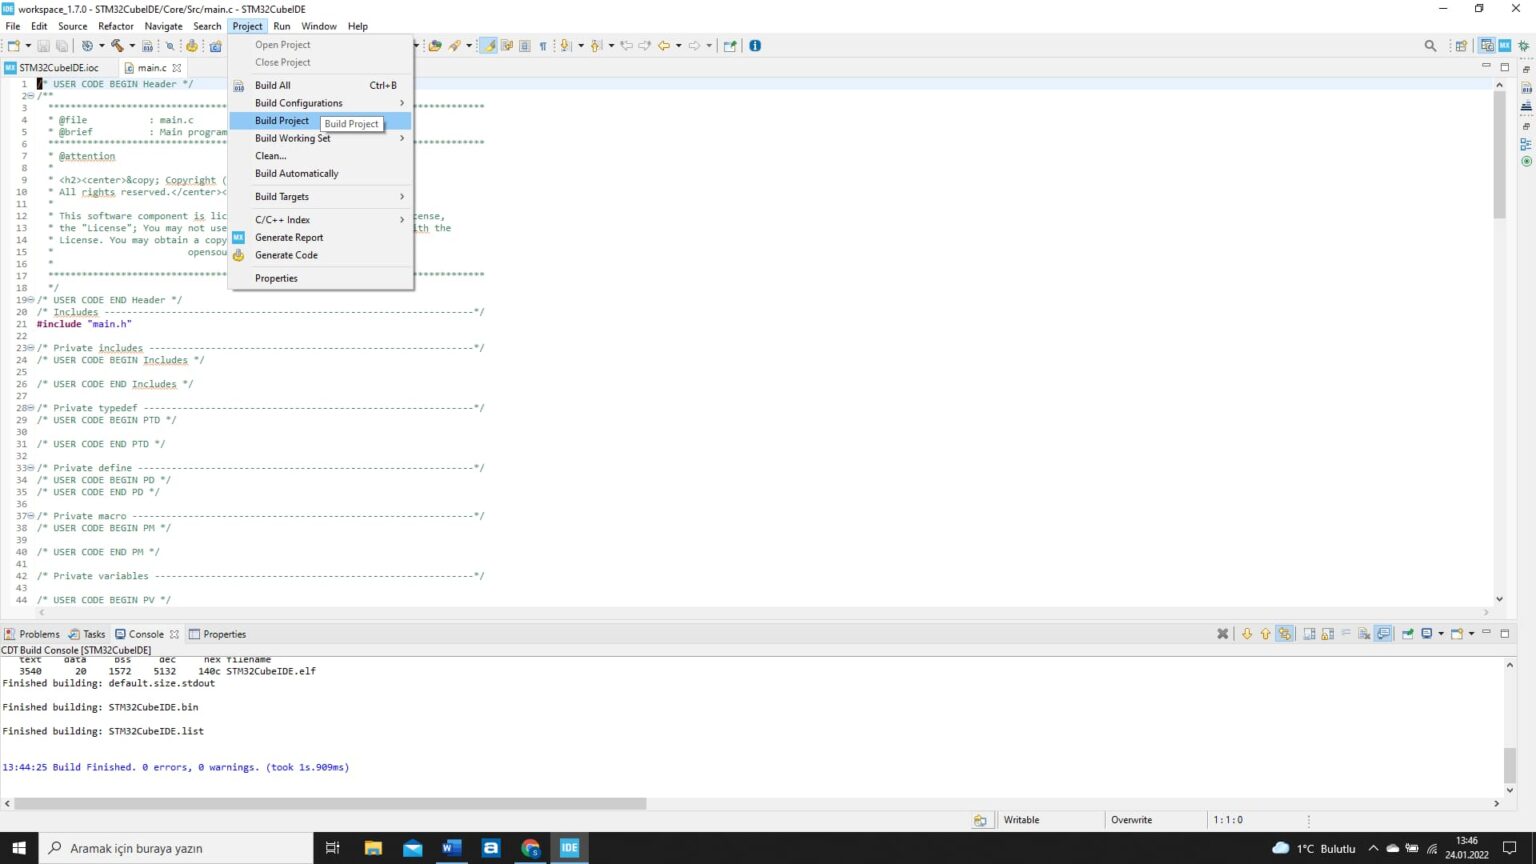Open the Outline view icon in right sidebar
This screenshot has width=1536, height=864.
tap(1526, 144)
